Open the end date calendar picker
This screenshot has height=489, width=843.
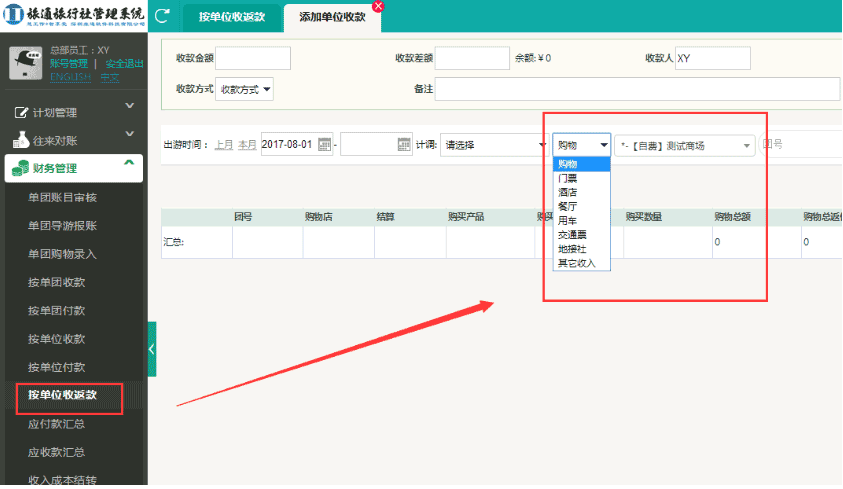pyautogui.click(x=404, y=144)
